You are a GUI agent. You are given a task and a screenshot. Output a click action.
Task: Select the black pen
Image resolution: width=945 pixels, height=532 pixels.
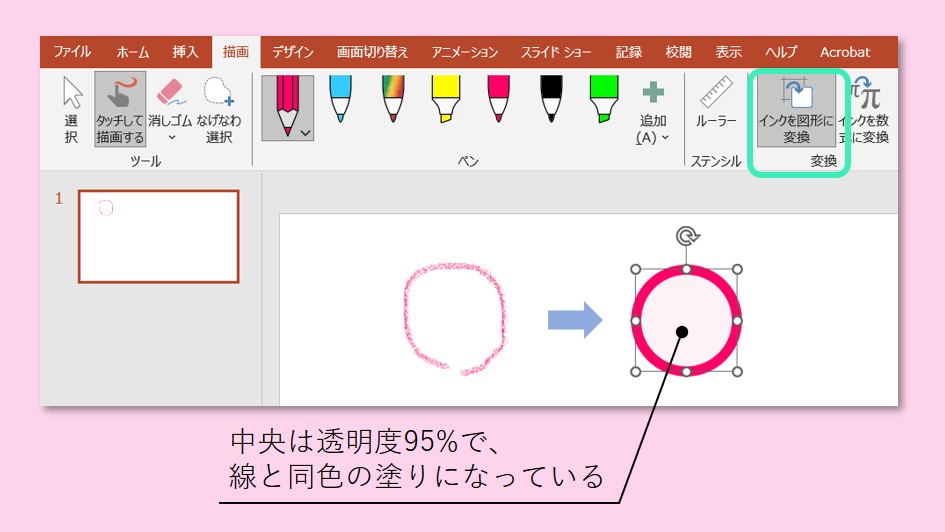pyautogui.click(x=551, y=99)
